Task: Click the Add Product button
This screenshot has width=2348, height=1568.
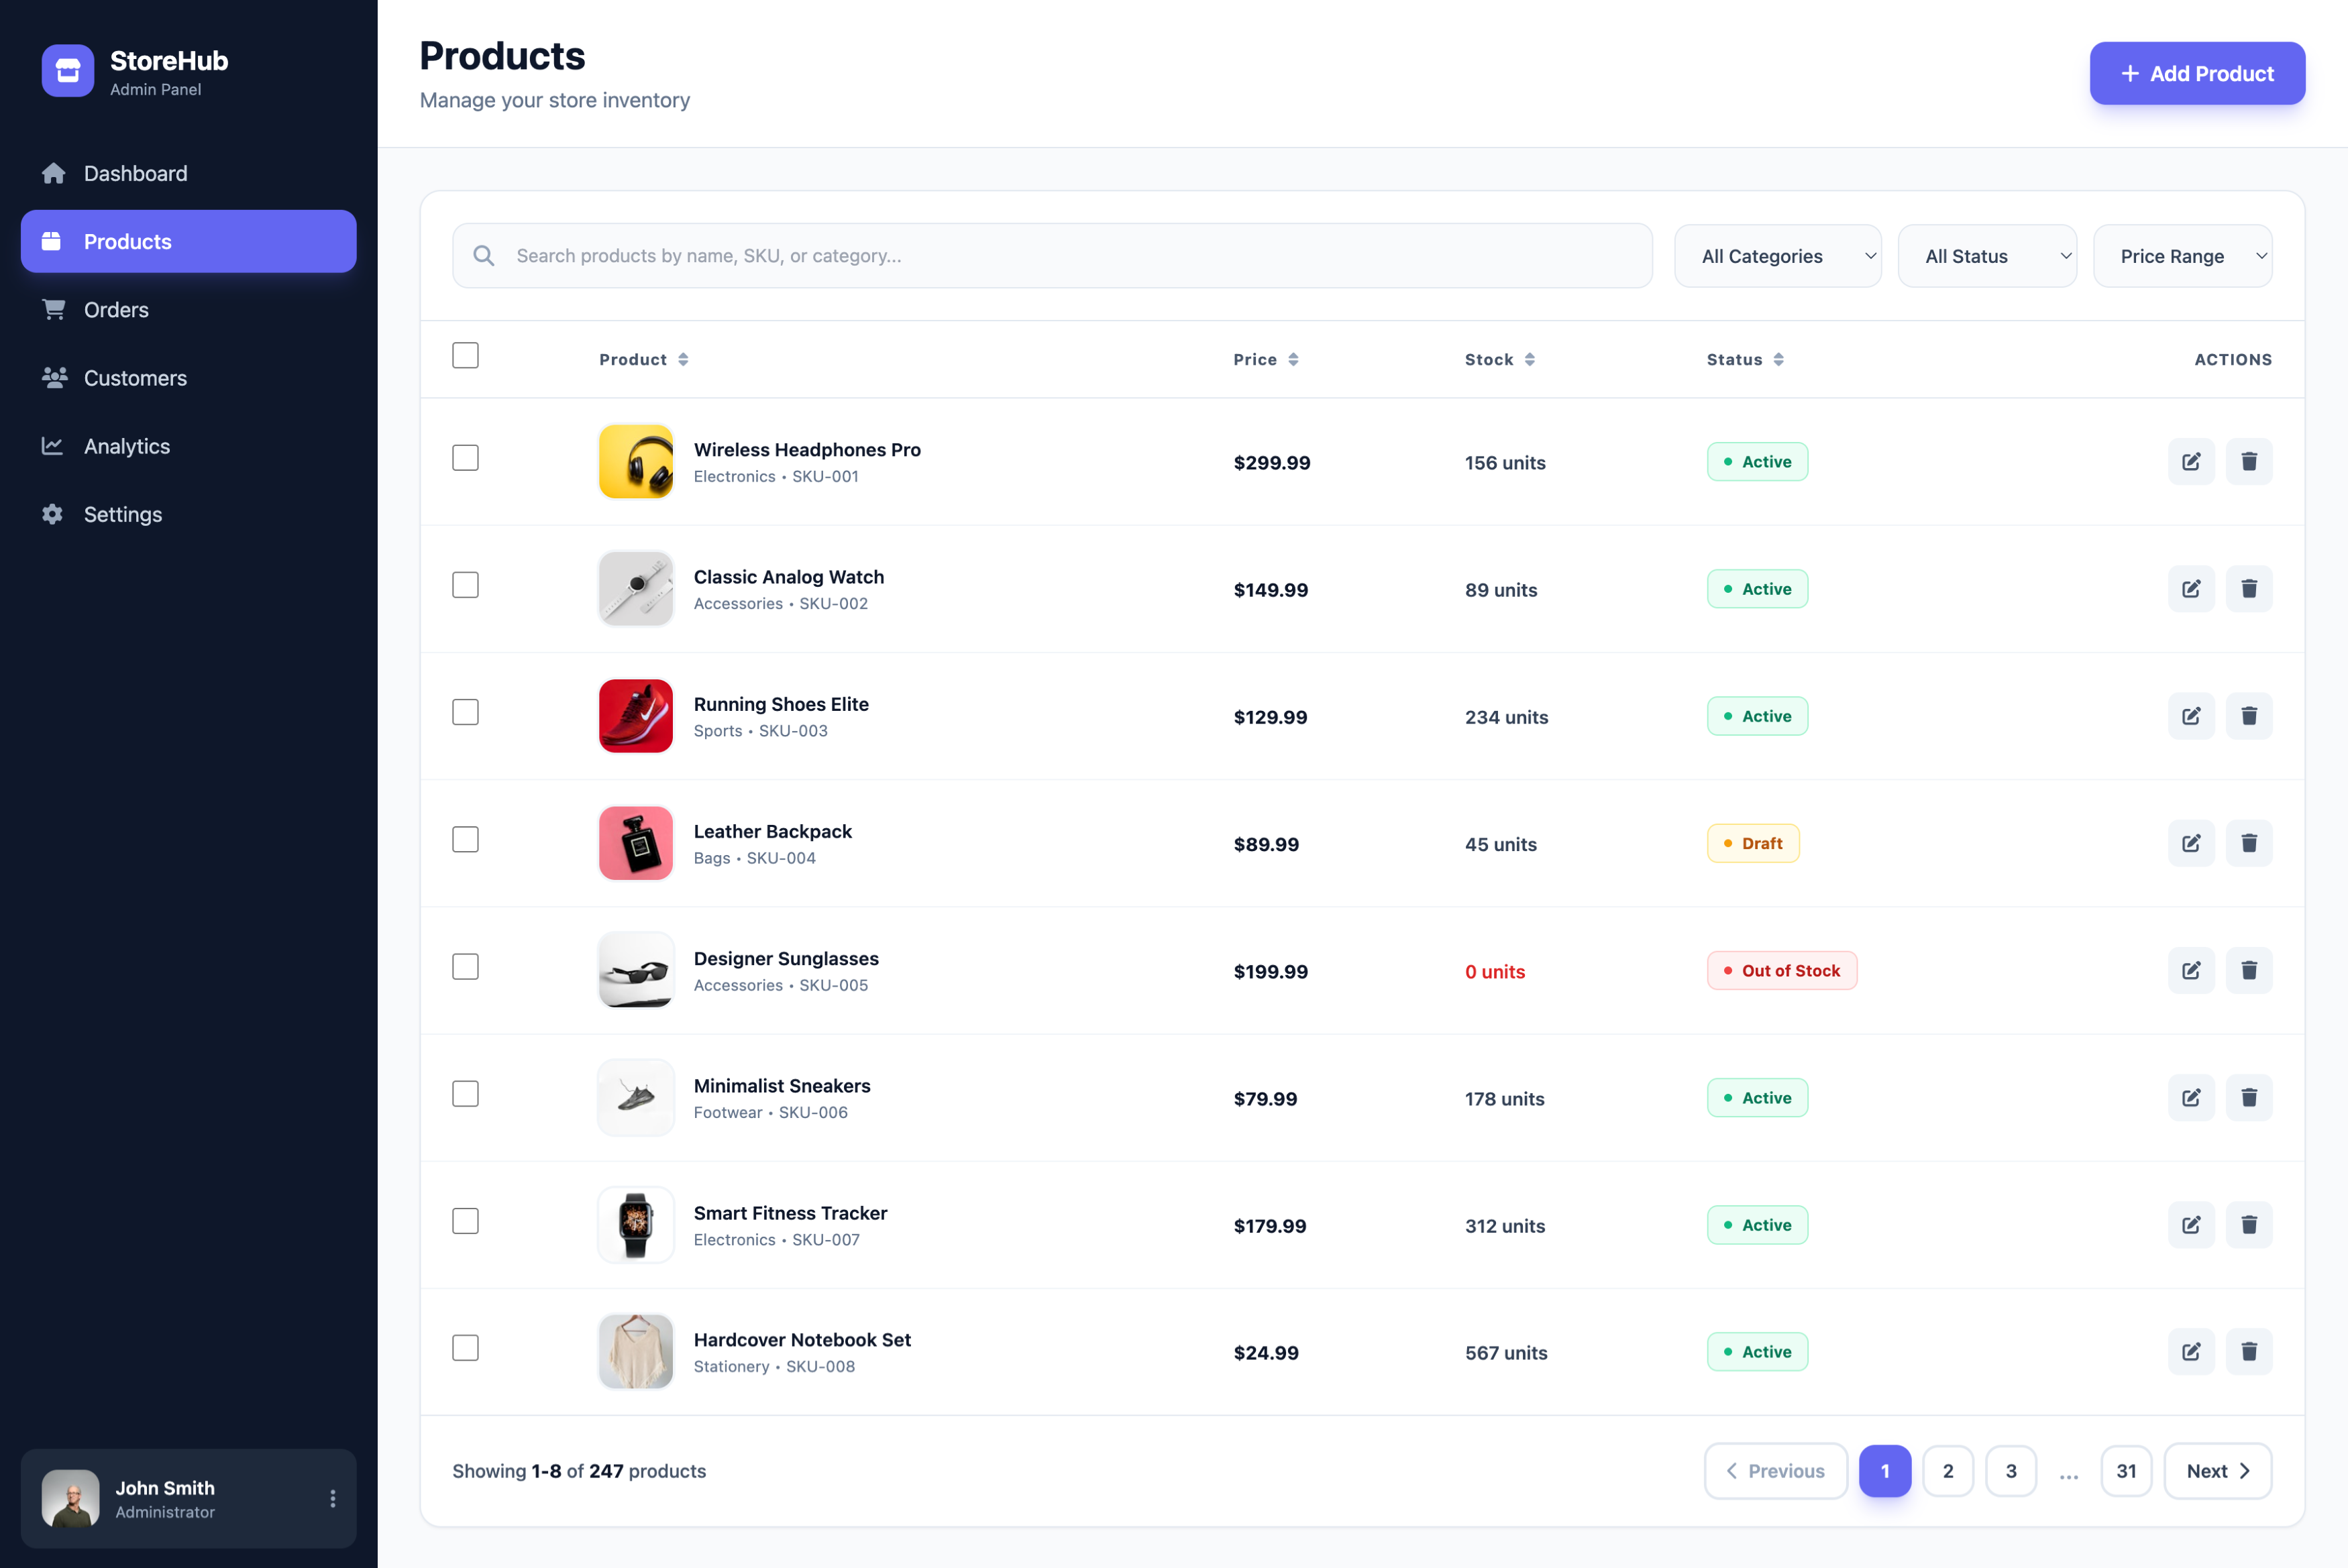Action: tap(2196, 74)
